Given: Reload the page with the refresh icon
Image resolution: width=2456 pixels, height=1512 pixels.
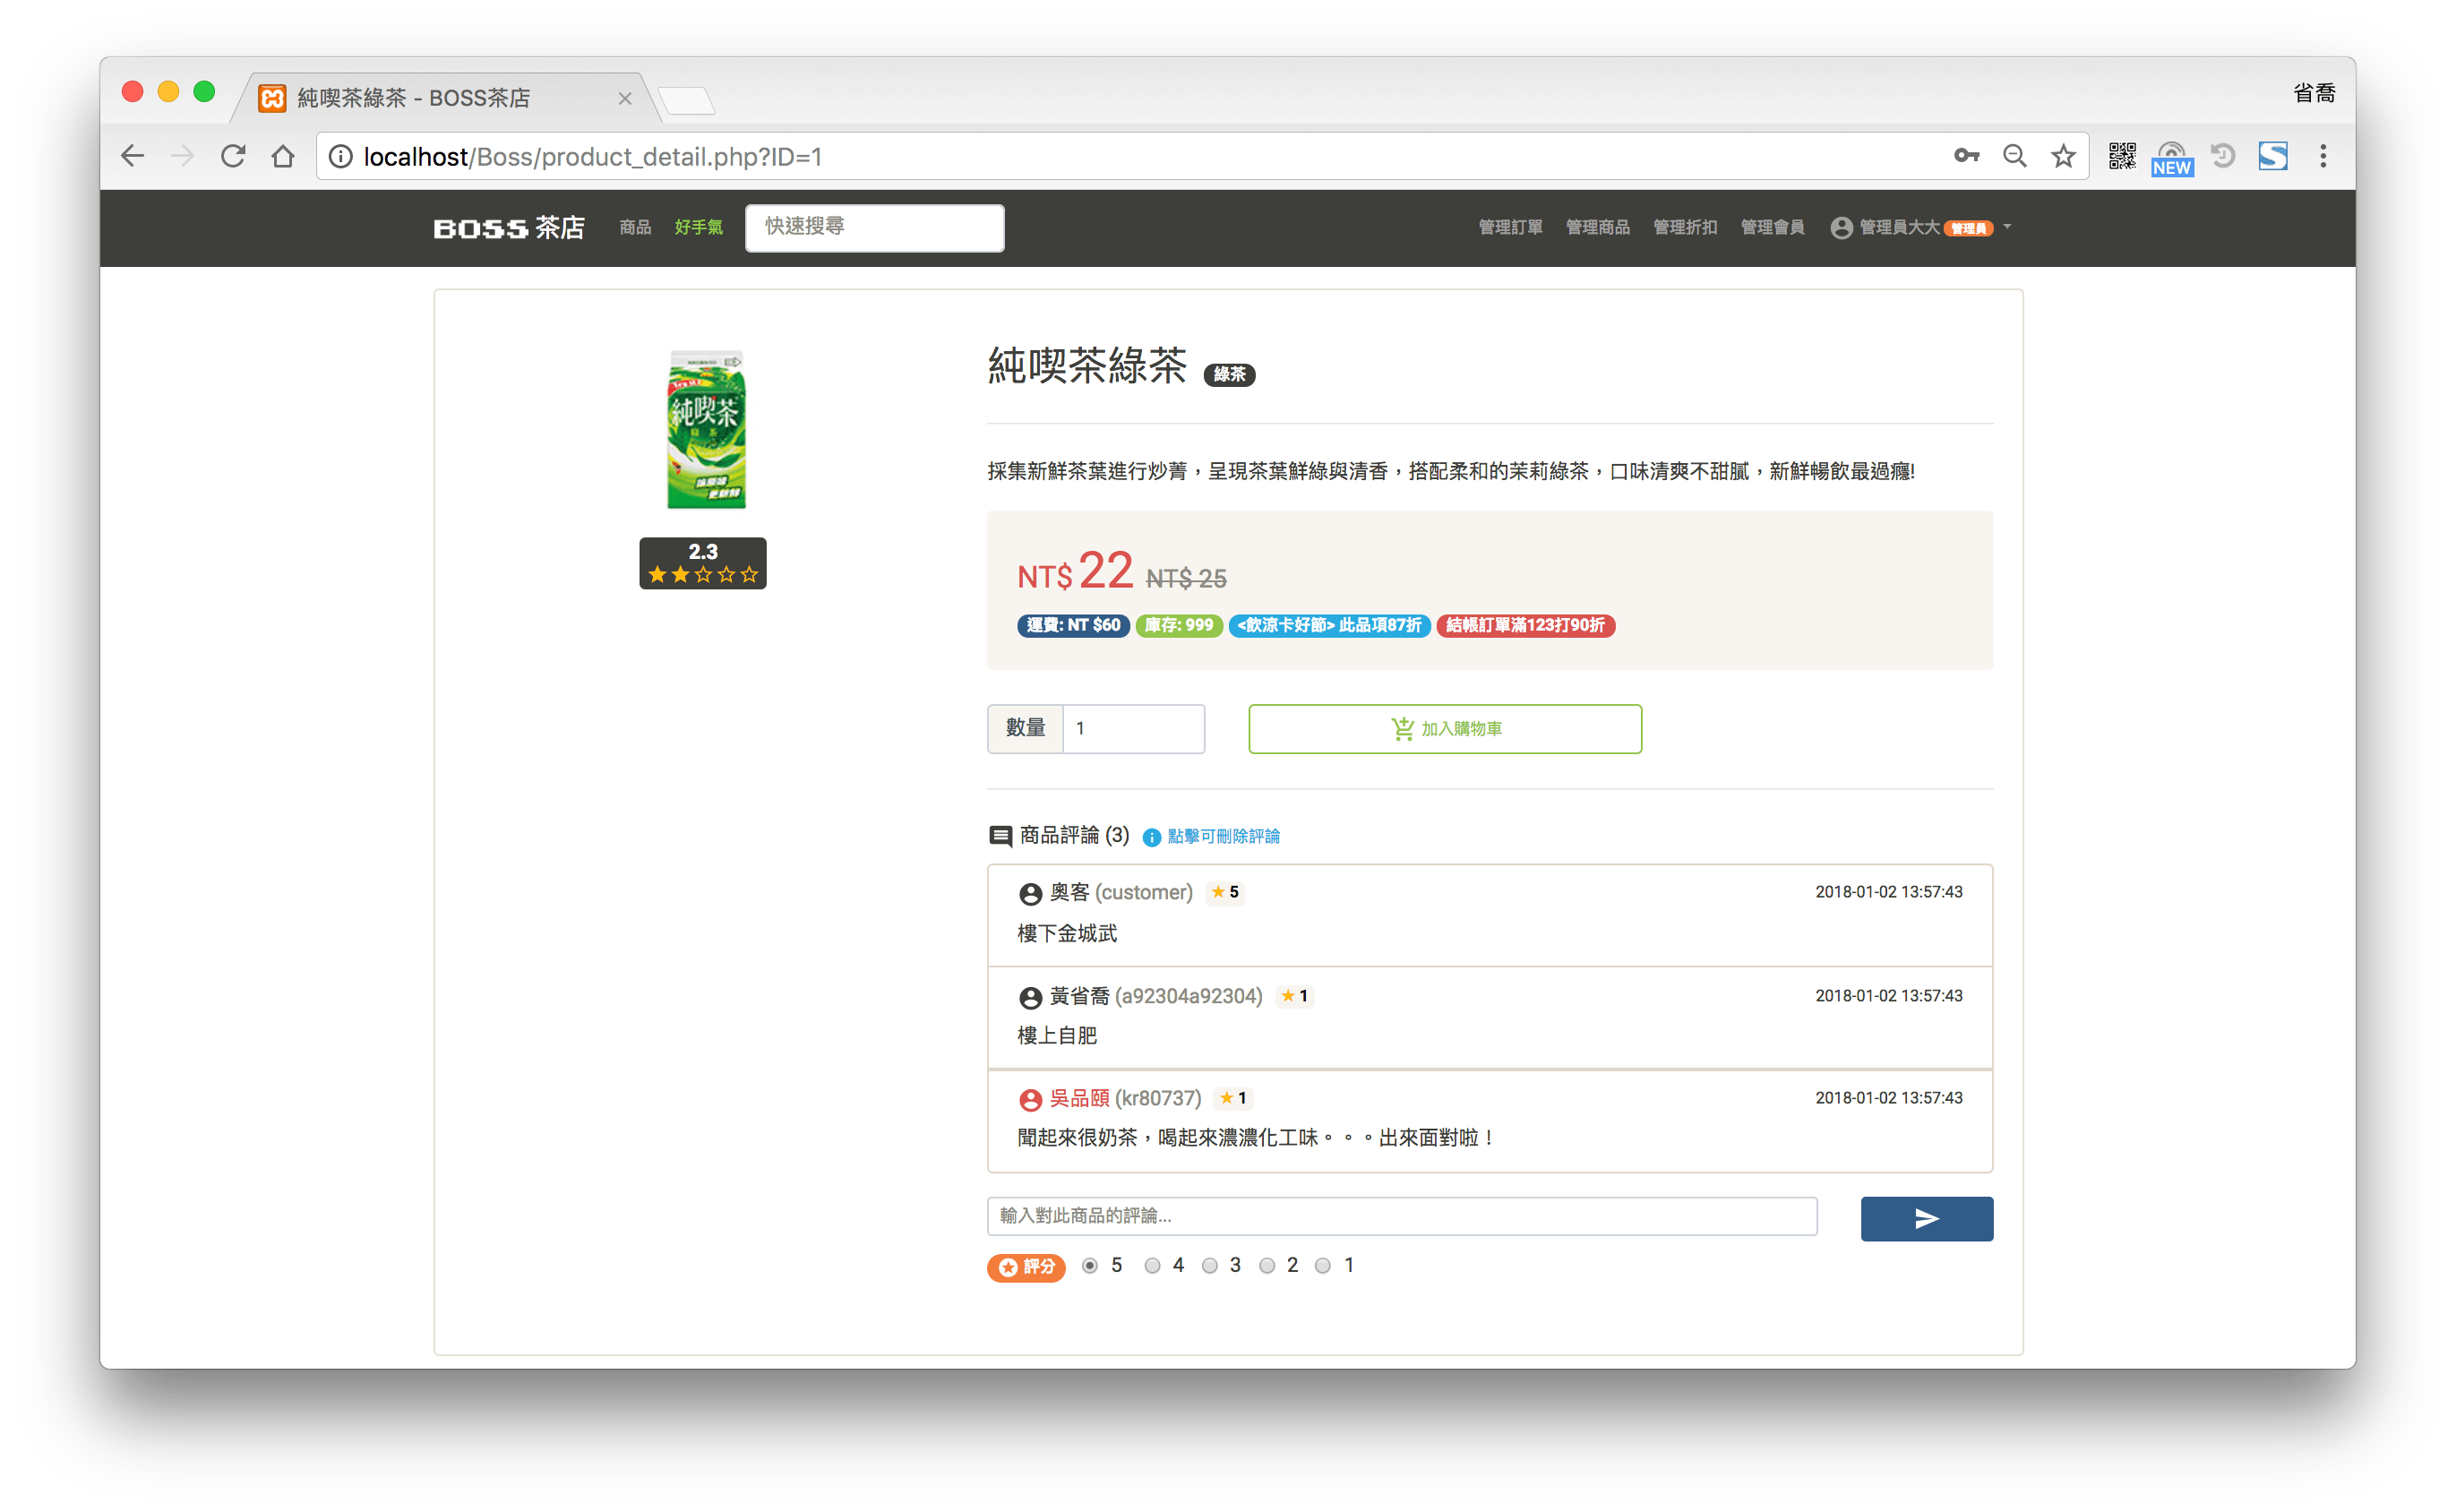Looking at the screenshot, I should (233, 156).
